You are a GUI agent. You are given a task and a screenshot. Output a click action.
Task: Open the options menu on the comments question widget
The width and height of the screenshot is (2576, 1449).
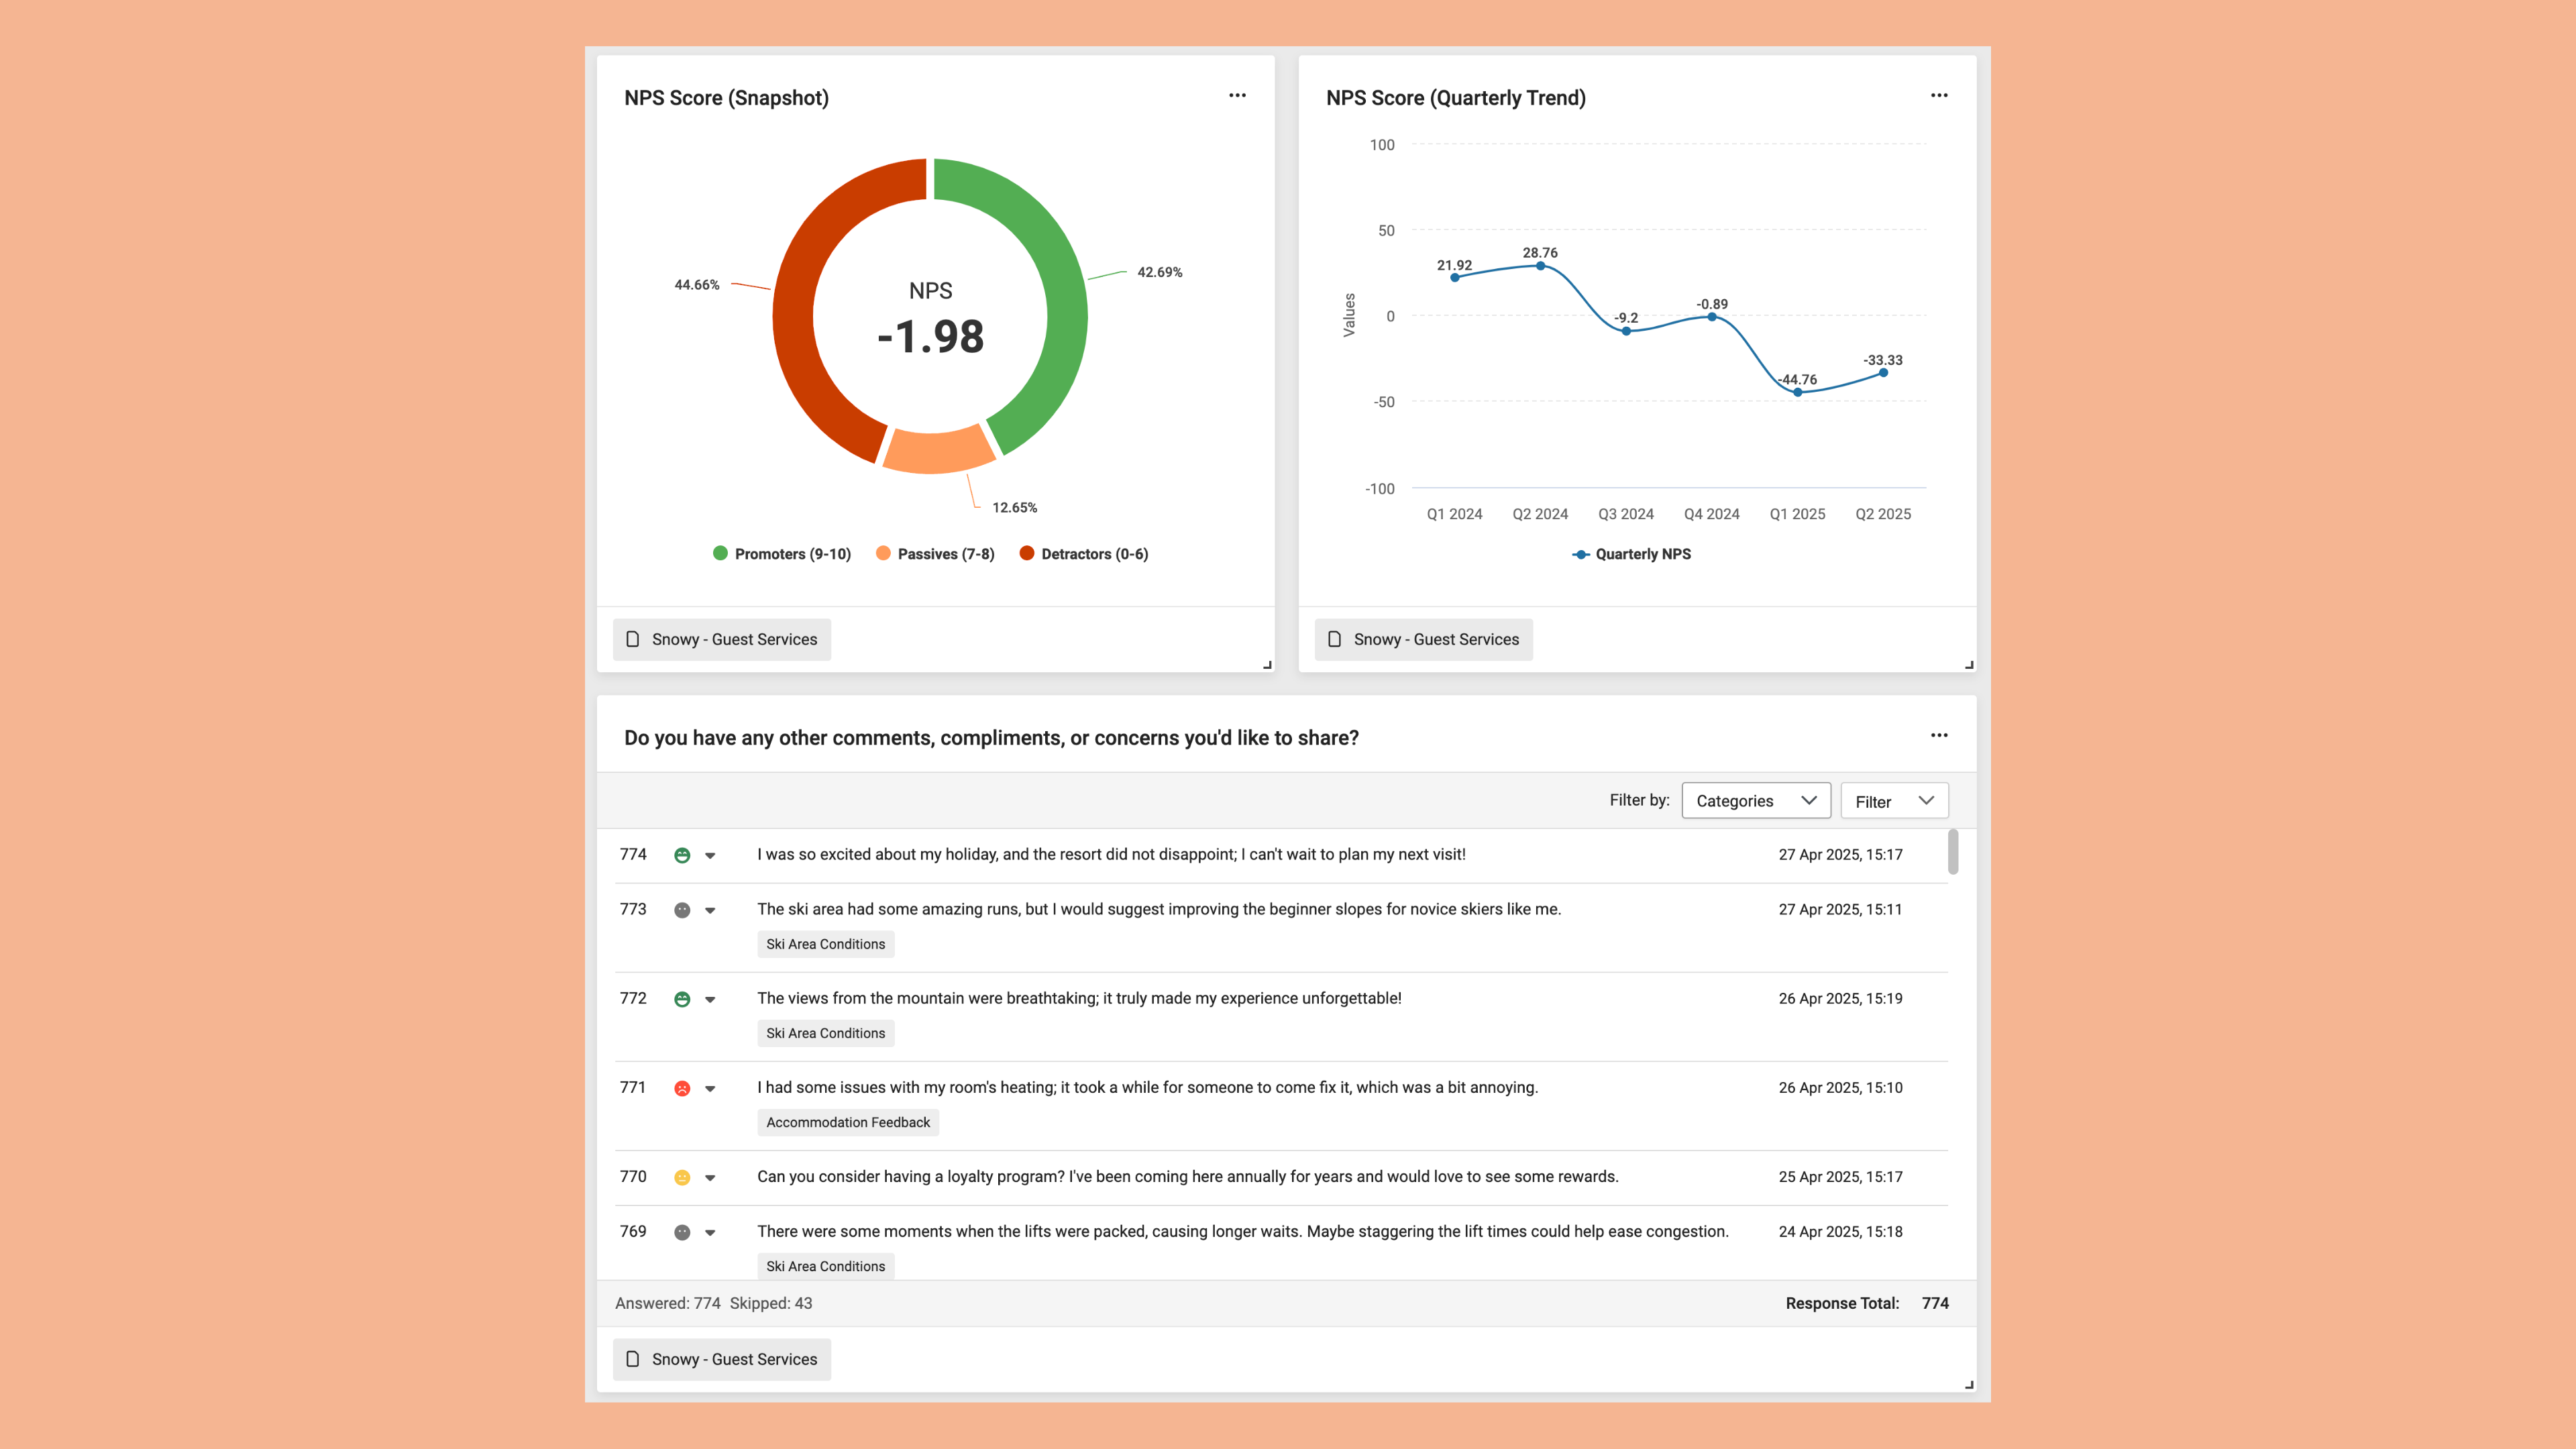(x=1939, y=735)
